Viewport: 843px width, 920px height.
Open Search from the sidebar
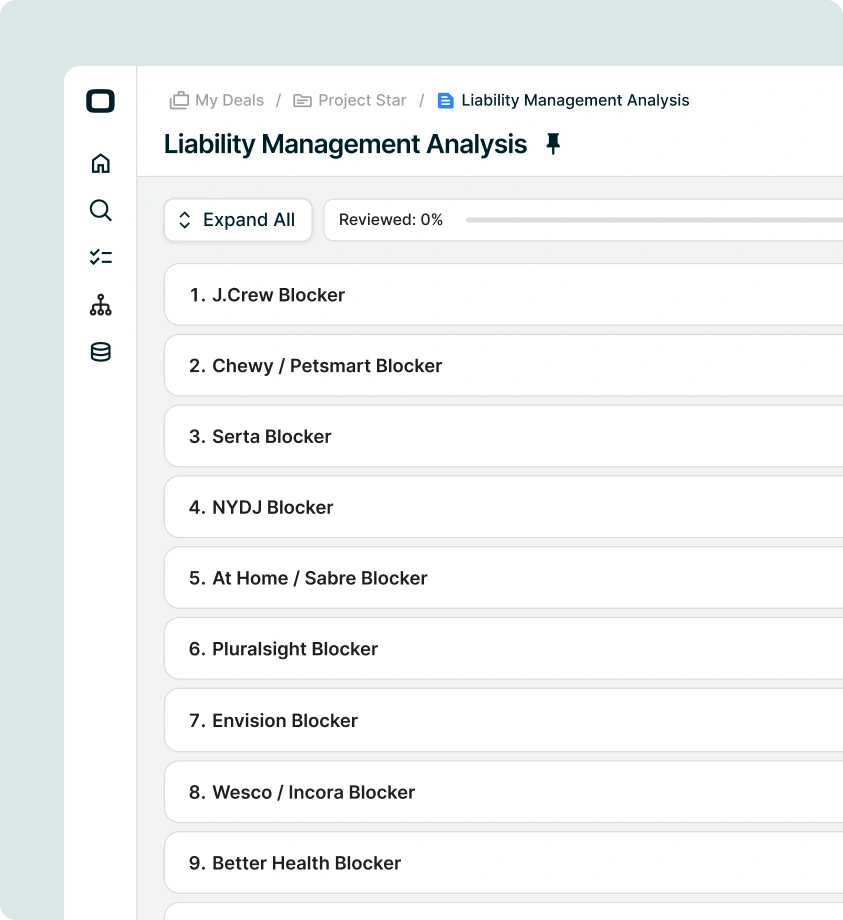coord(100,210)
